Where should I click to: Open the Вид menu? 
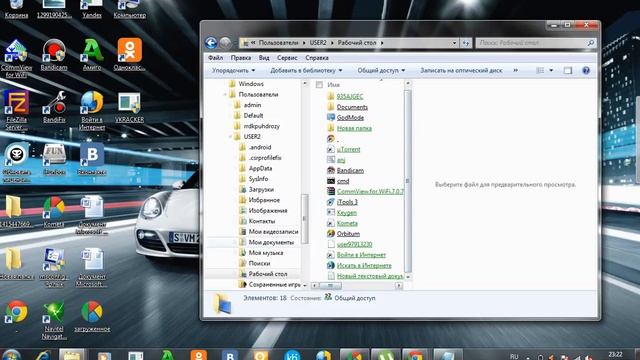264,58
